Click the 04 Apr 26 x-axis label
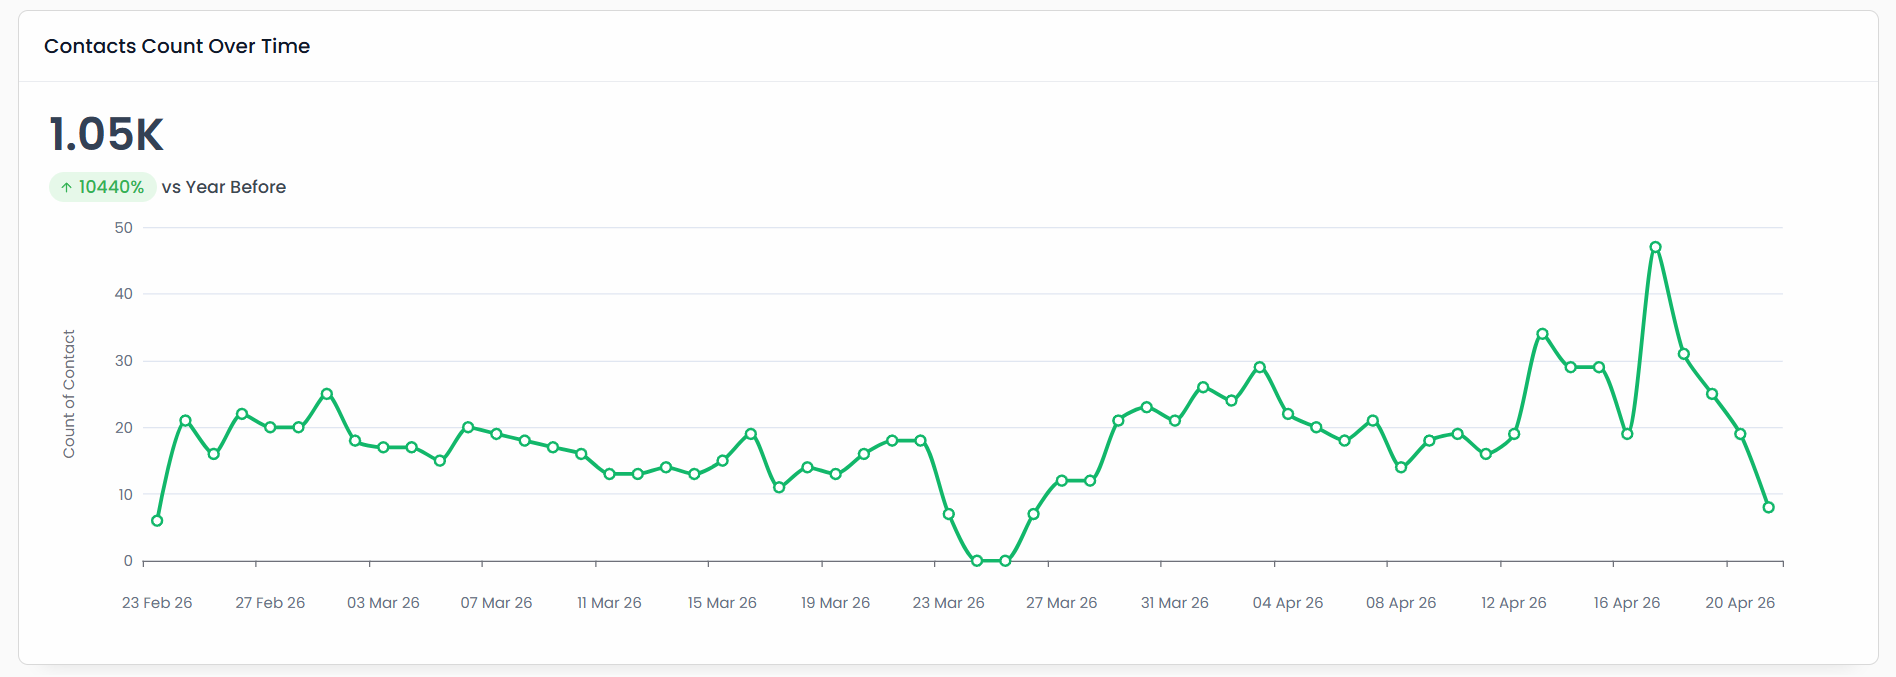 tap(1287, 603)
